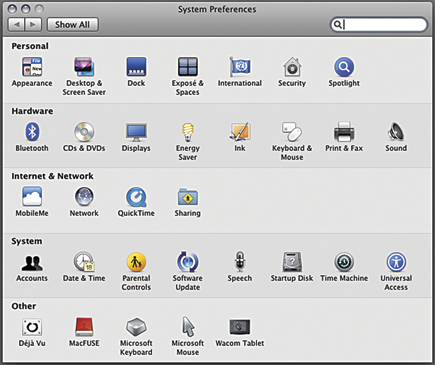Open International settings flag icon

pyautogui.click(x=240, y=67)
